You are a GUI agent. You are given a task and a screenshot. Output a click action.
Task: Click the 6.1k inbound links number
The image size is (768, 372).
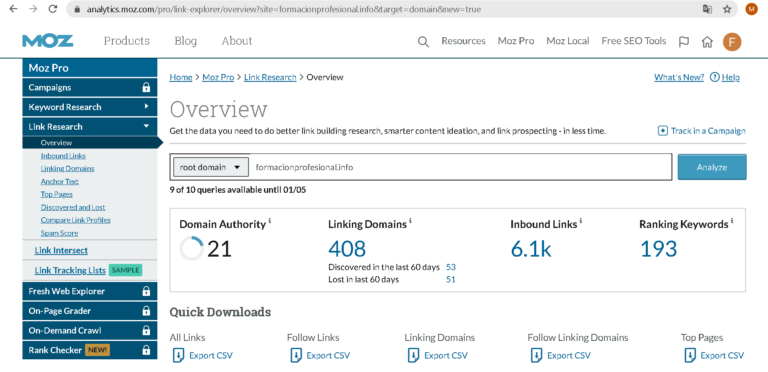[x=531, y=249]
